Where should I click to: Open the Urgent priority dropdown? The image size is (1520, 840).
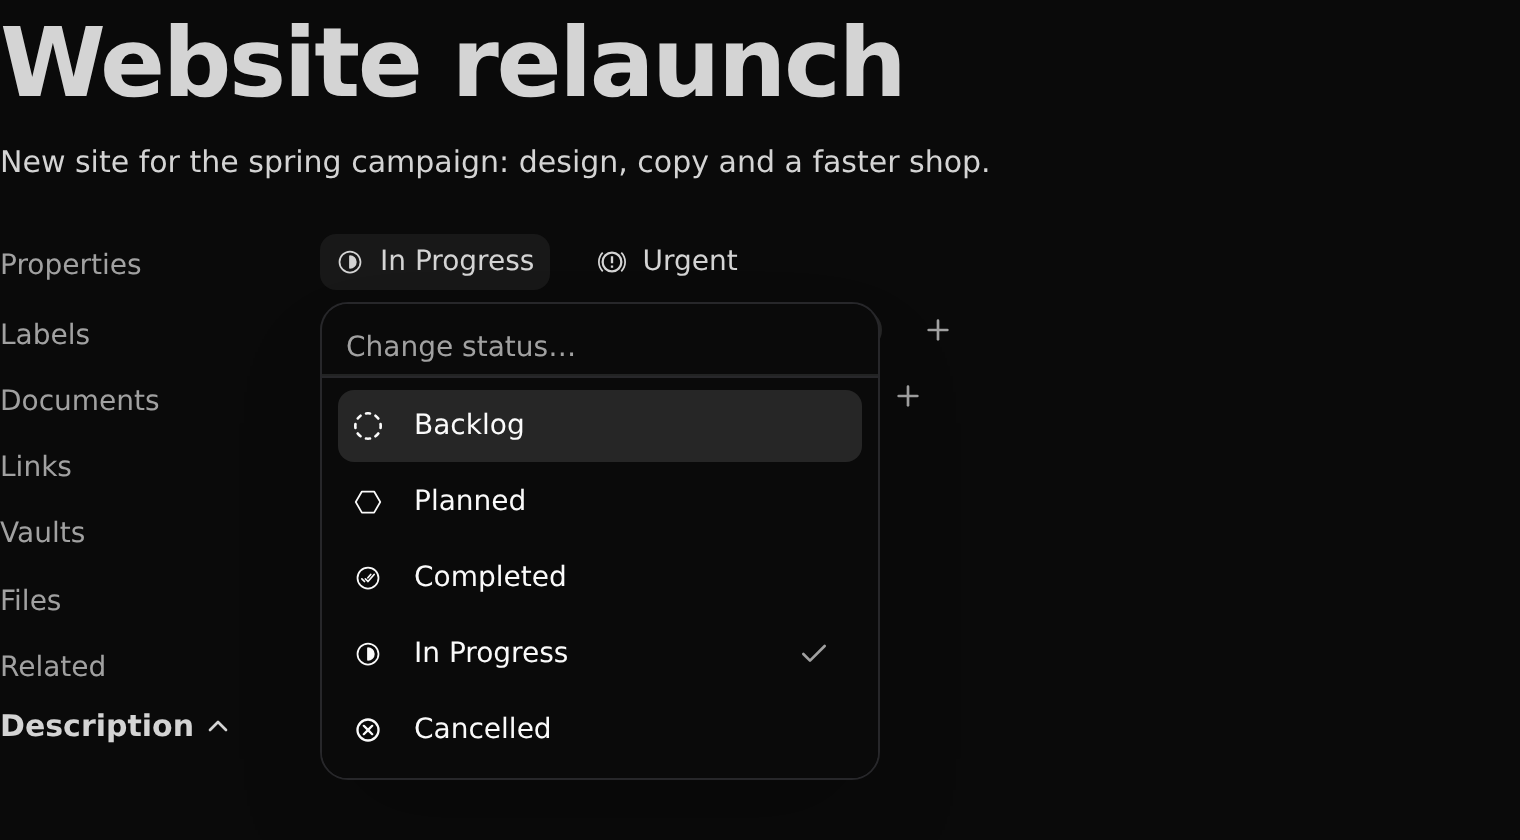click(x=667, y=262)
